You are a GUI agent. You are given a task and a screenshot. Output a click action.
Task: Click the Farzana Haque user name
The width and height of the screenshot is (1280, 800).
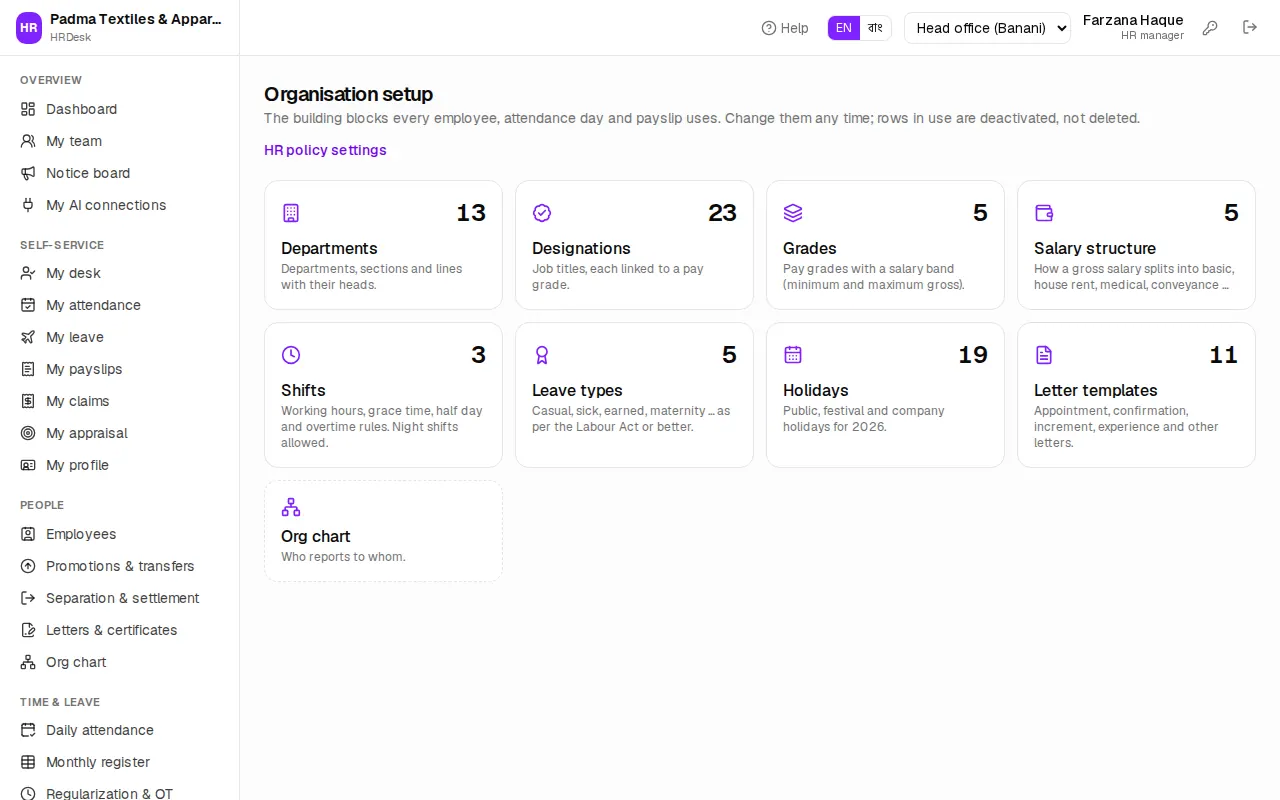pos(1133,20)
